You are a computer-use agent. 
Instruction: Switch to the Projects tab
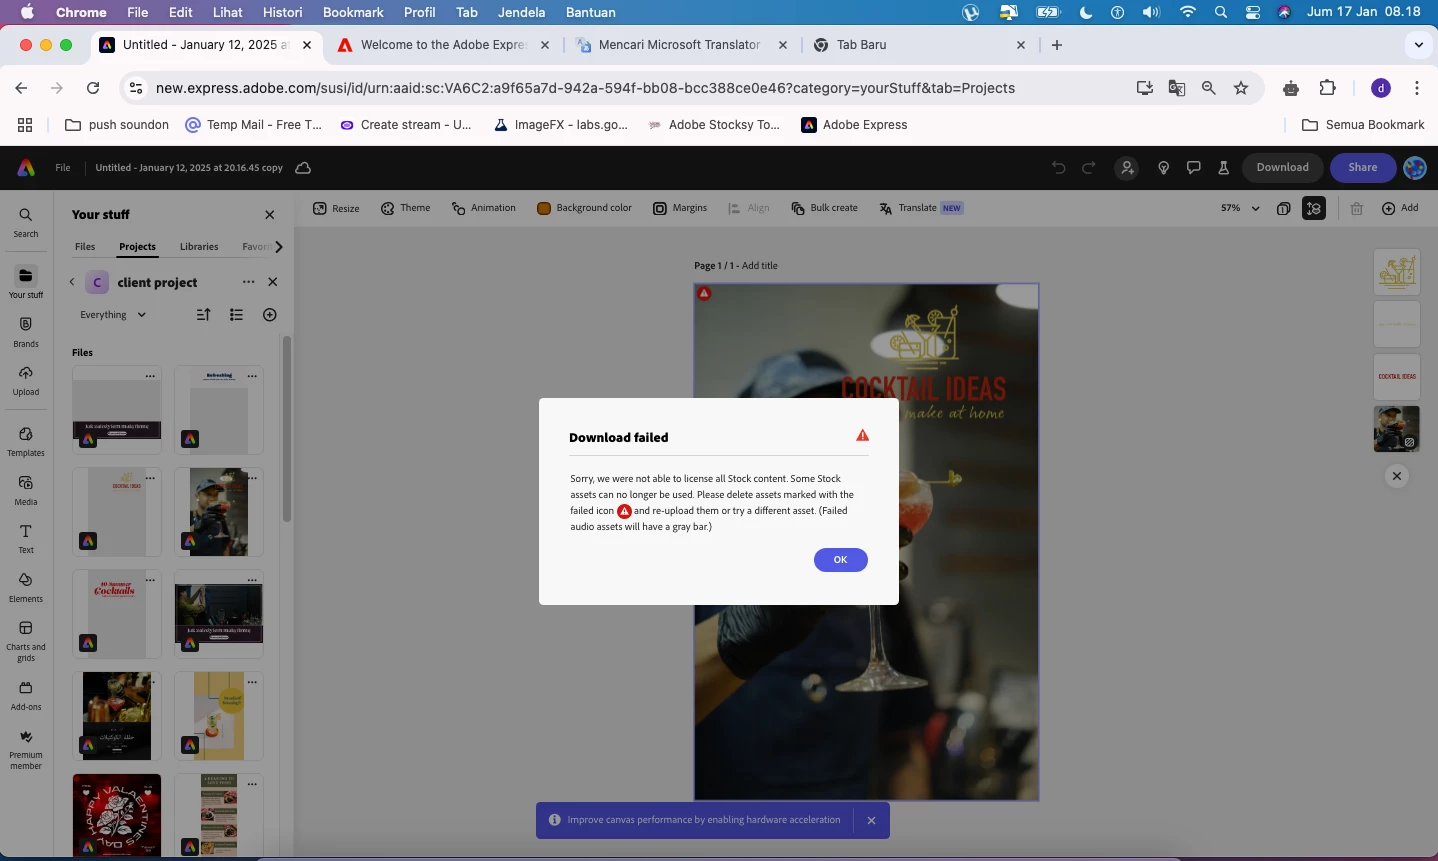point(137,246)
